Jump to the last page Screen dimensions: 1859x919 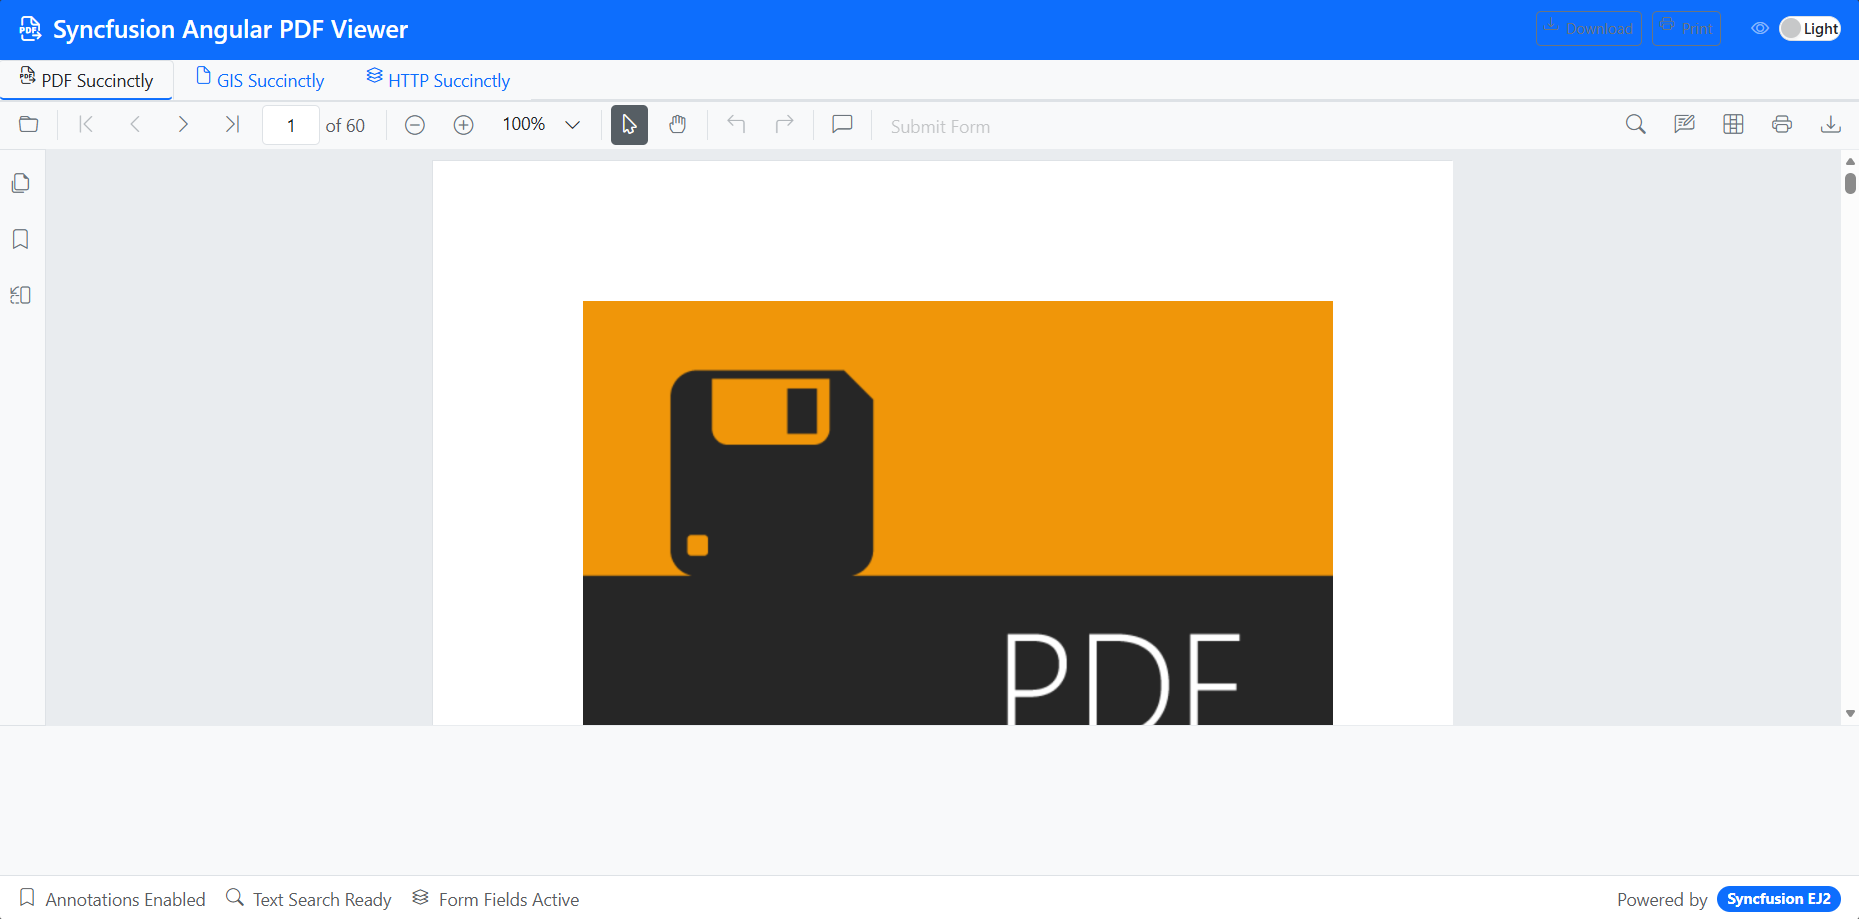[x=232, y=125]
